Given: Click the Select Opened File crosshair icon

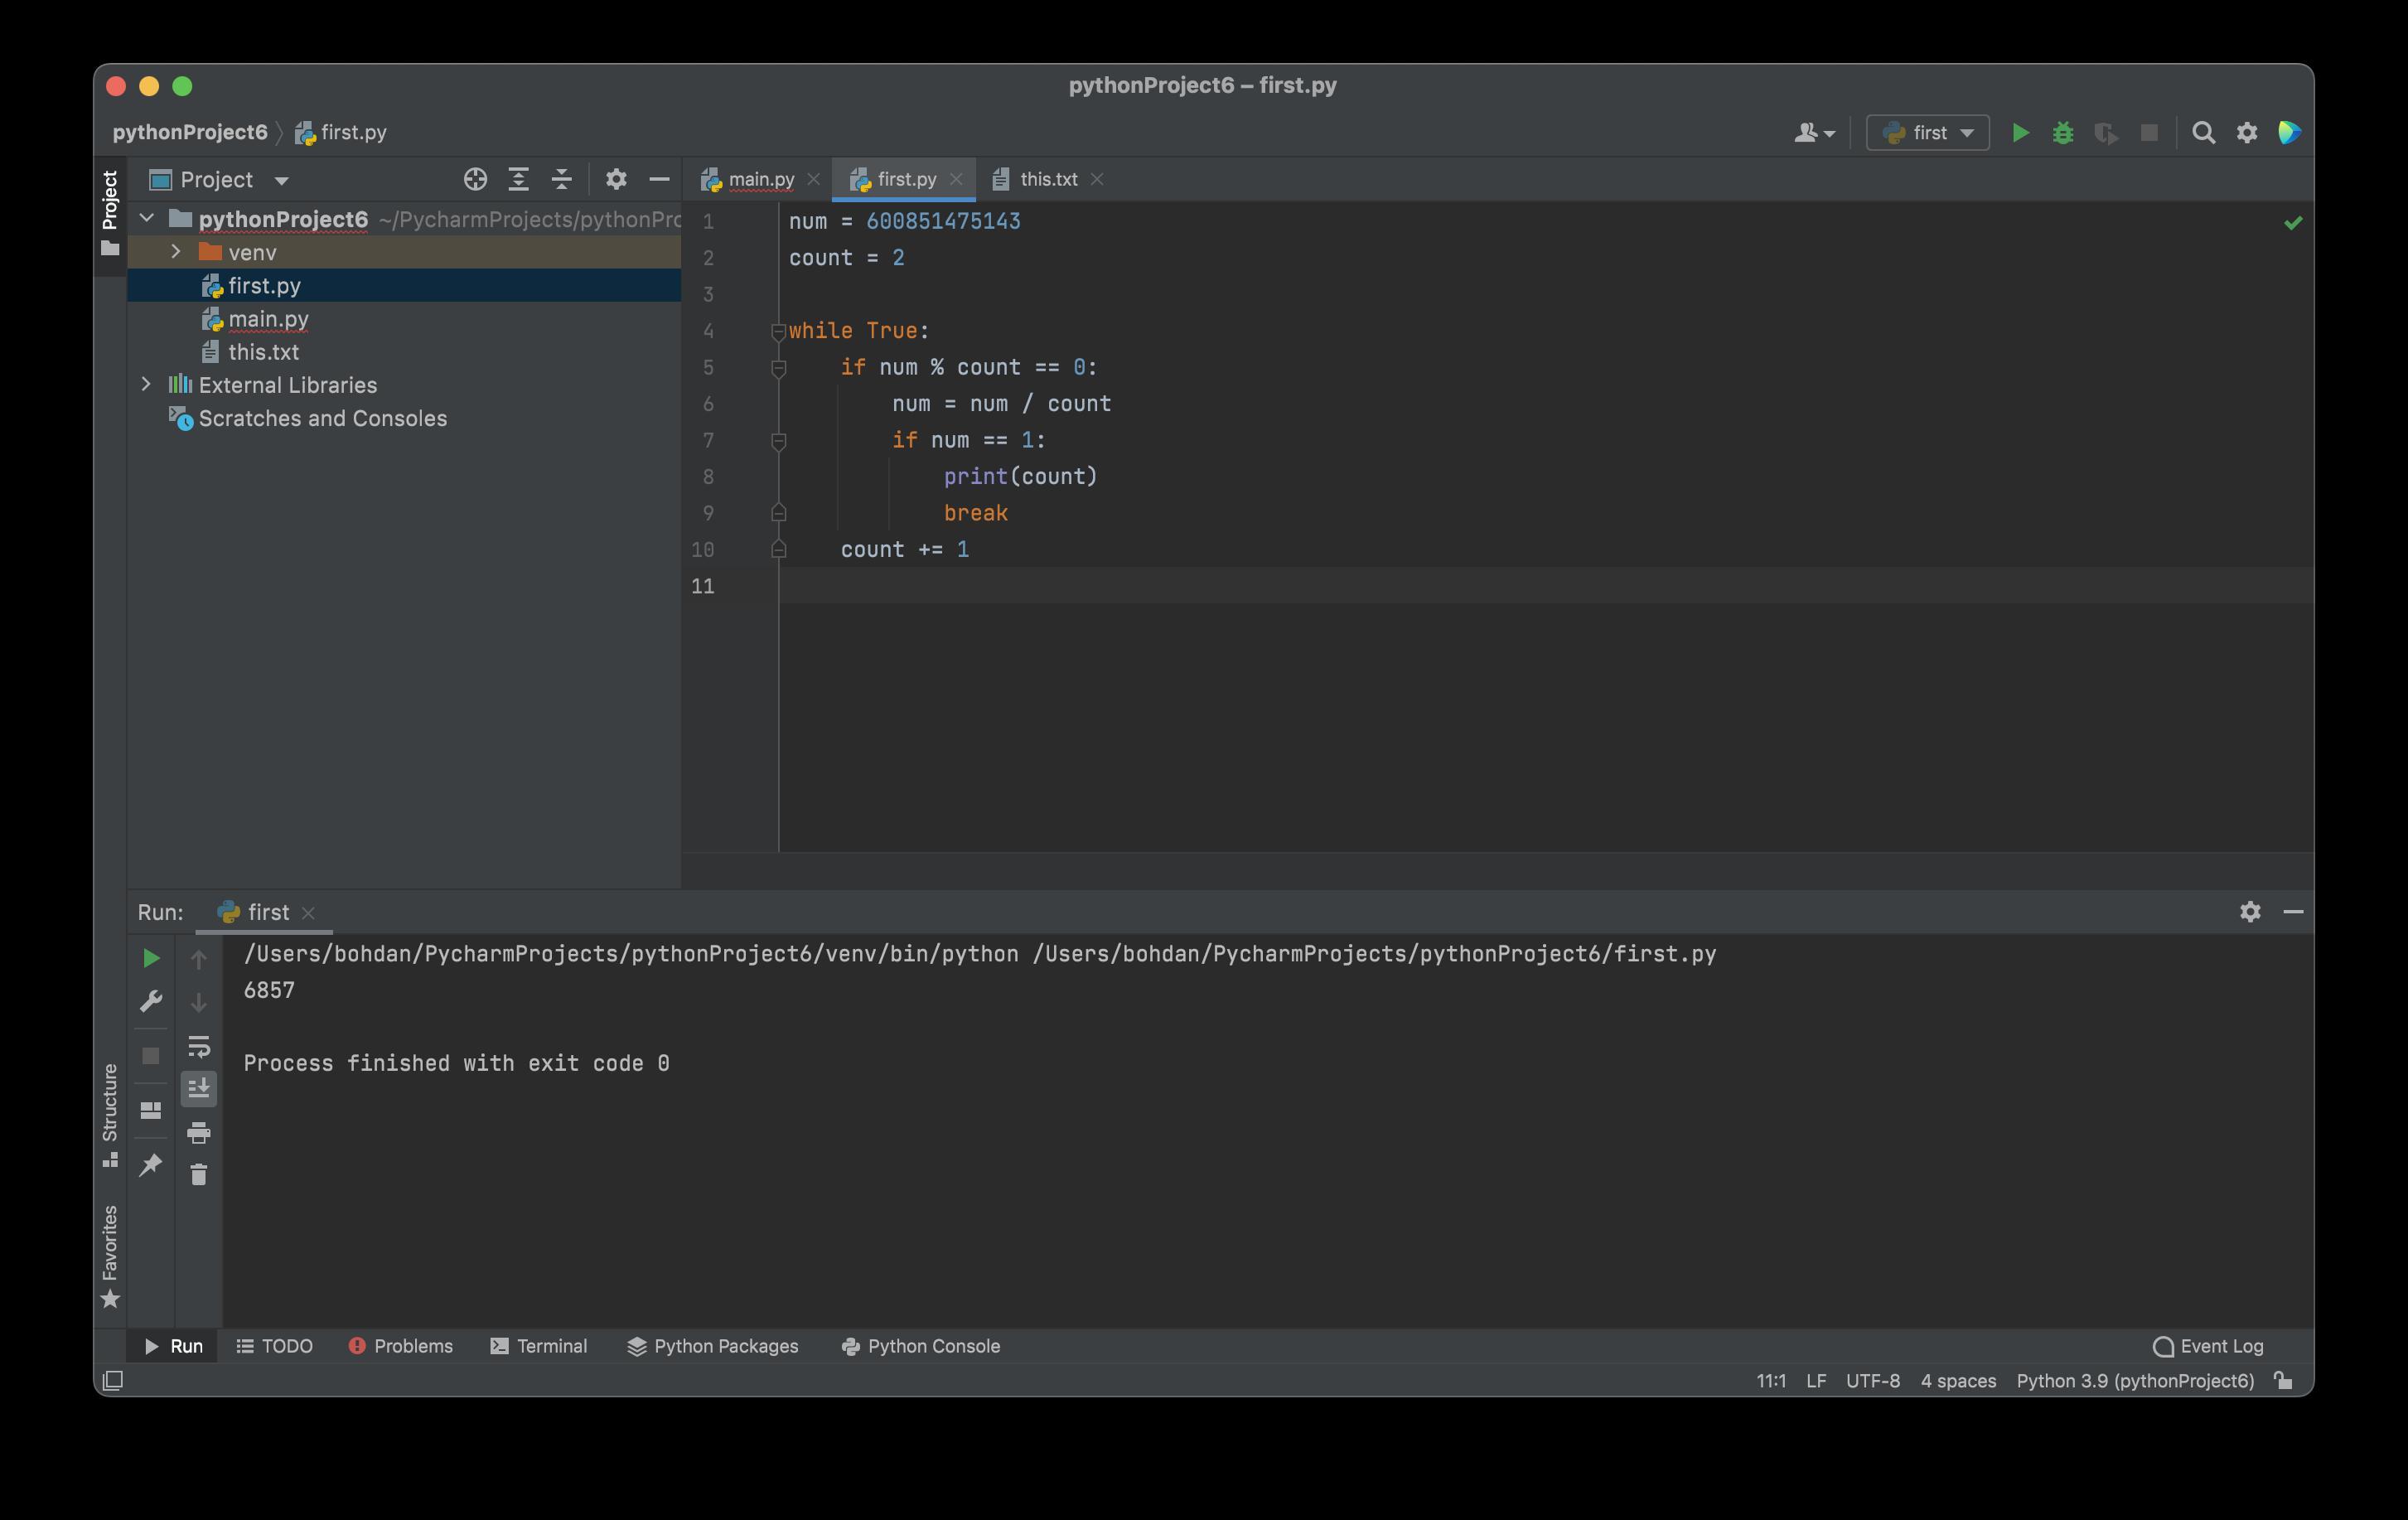Looking at the screenshot, I should point(475,180).
